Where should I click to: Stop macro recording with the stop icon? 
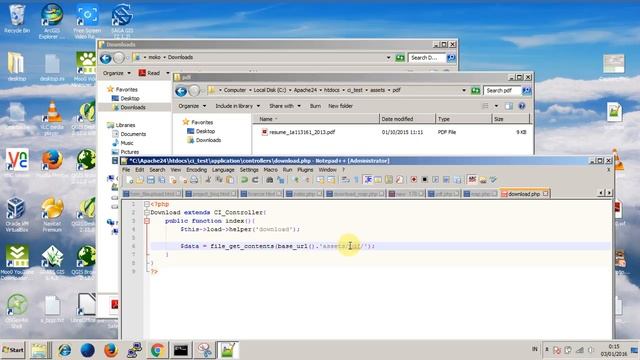(424, 180)
